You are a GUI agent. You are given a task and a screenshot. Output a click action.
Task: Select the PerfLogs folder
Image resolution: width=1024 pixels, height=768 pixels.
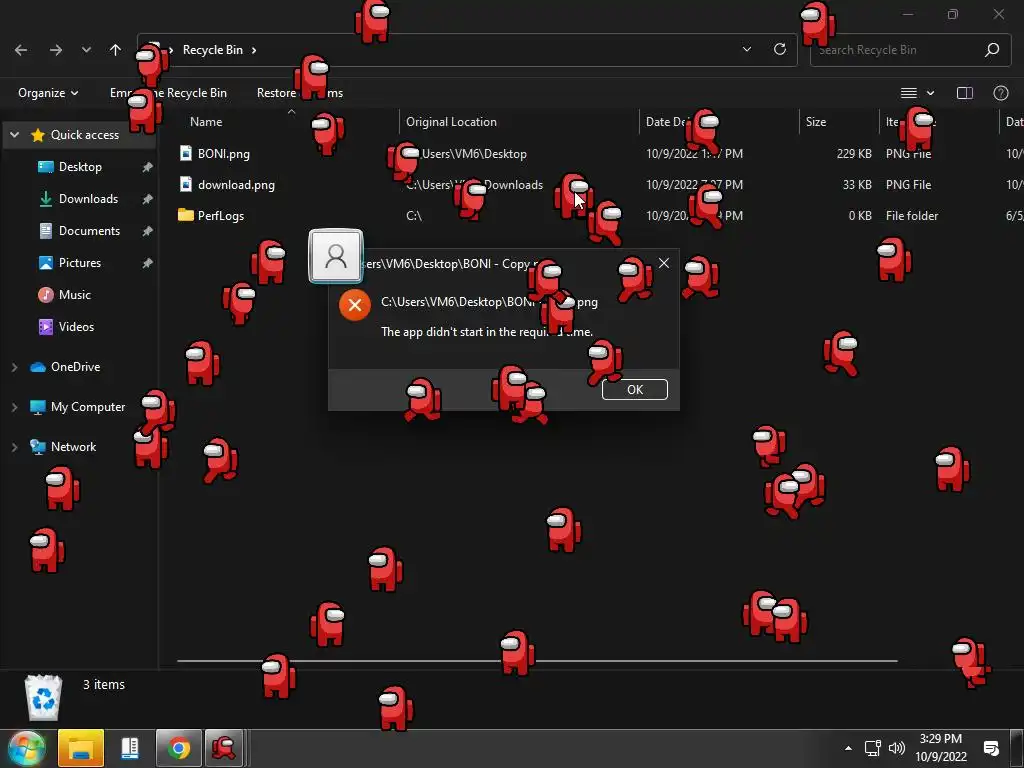coord(221,216)
